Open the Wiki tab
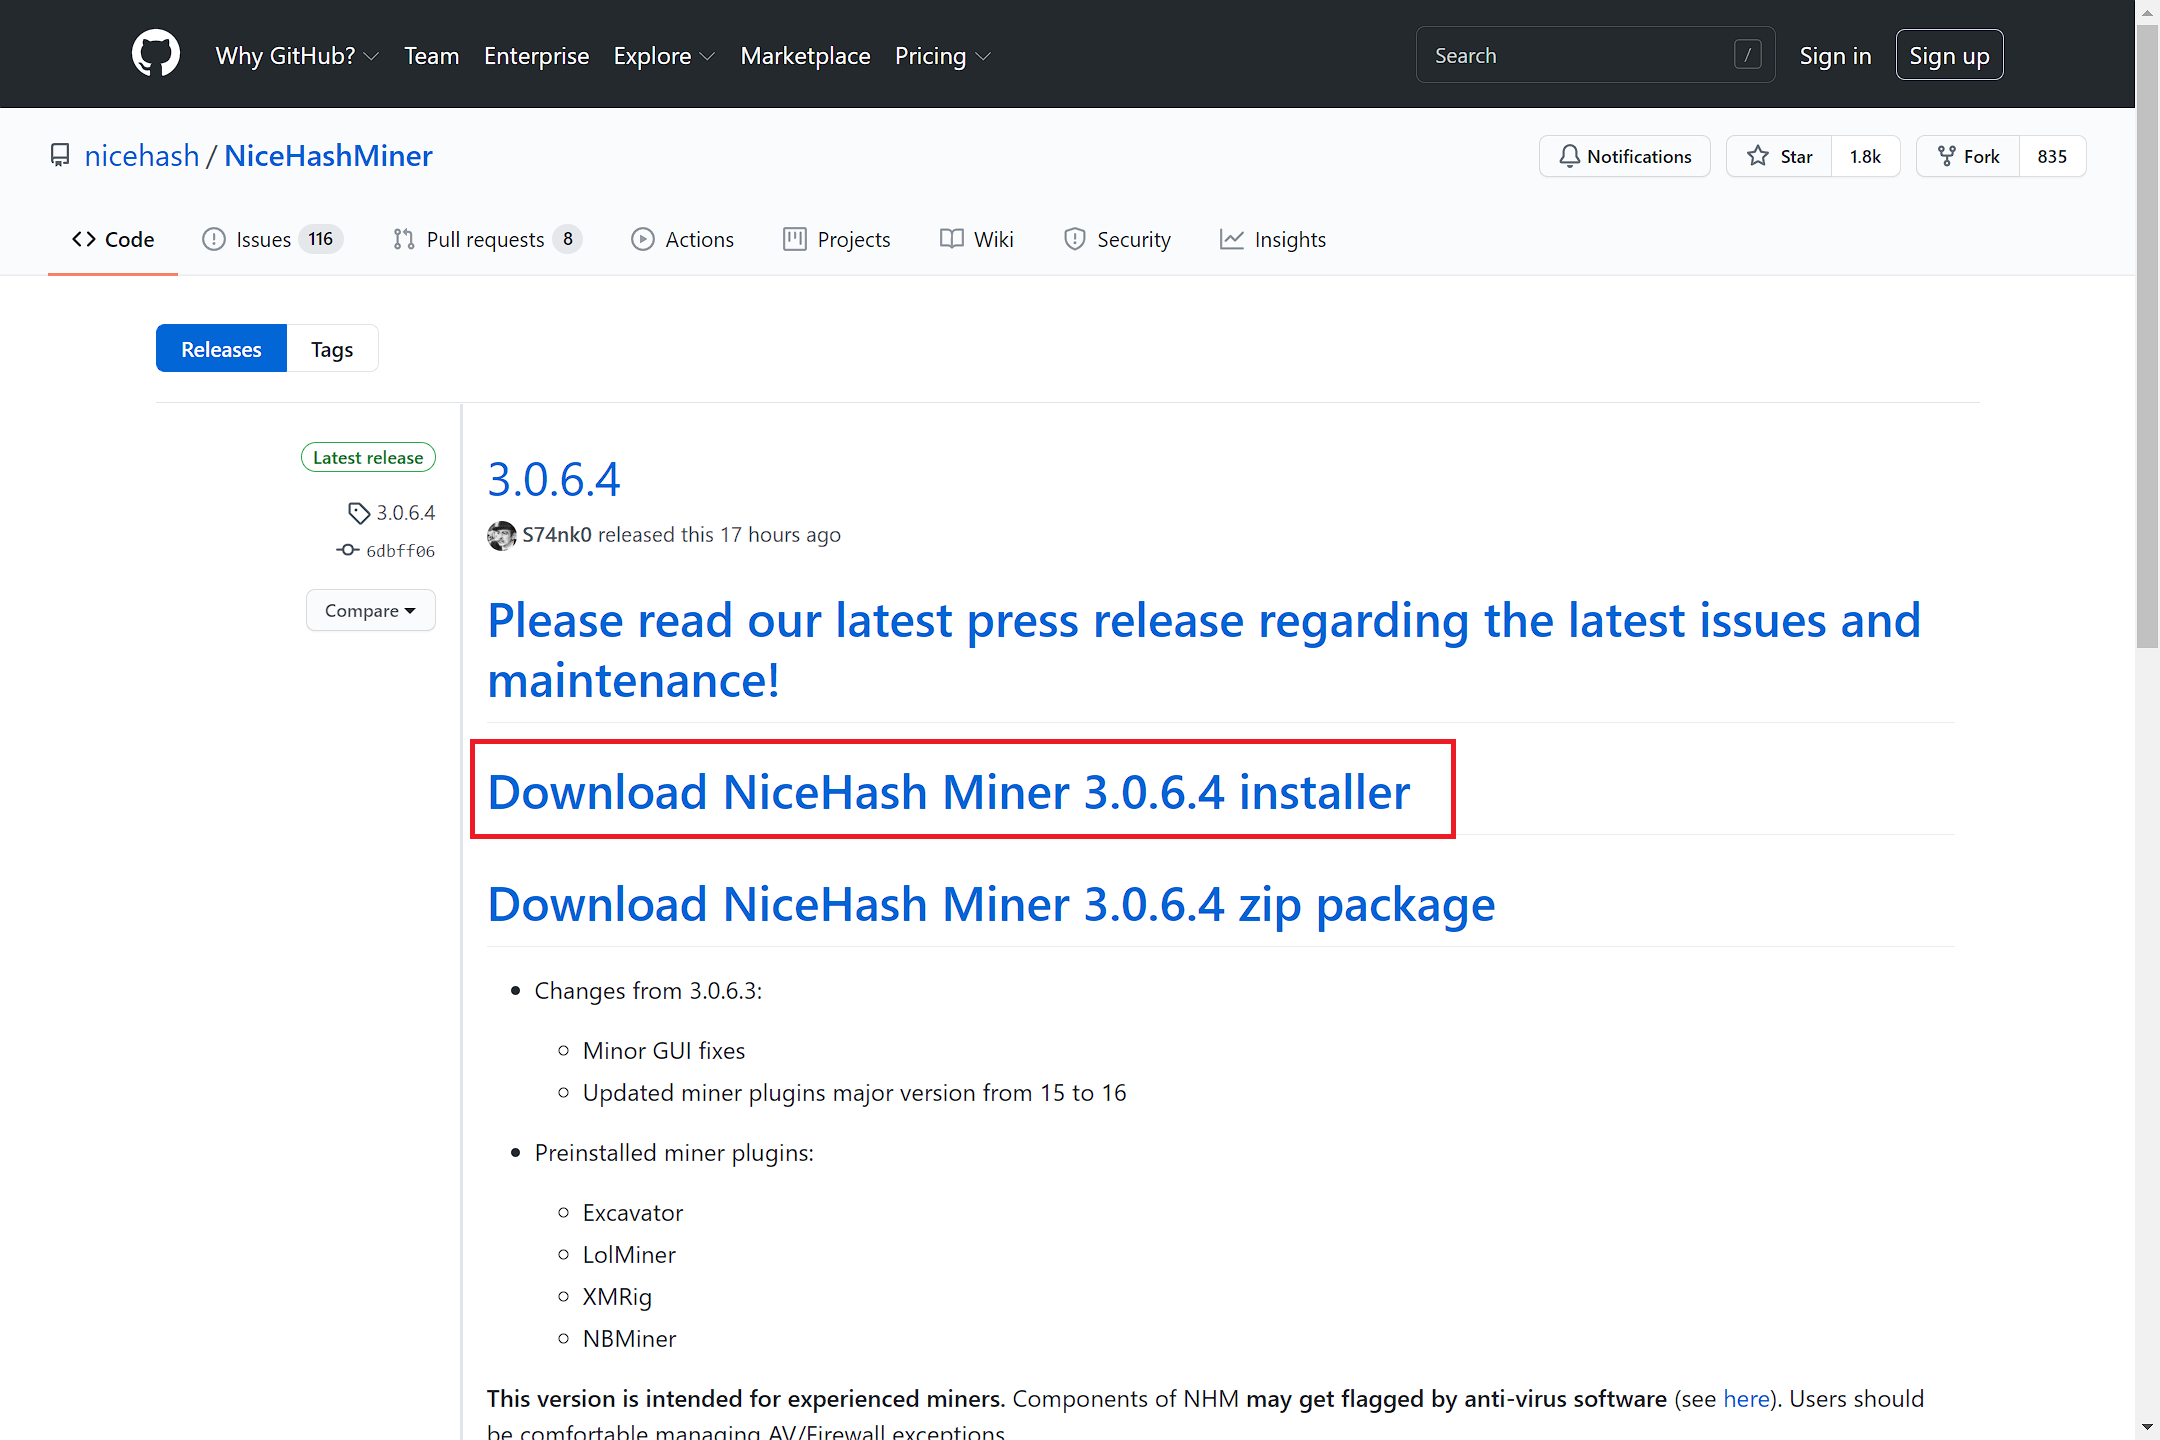Viewport: 2160px width, 1440px height. [x=977, y=239]
